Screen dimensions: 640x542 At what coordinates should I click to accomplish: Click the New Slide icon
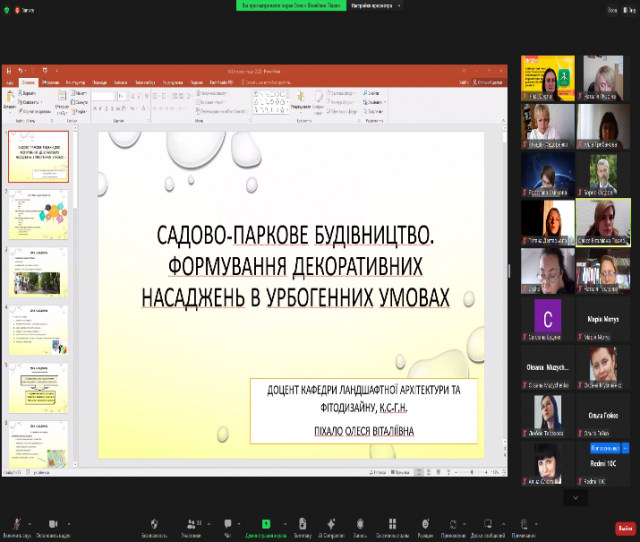point(62,97)
